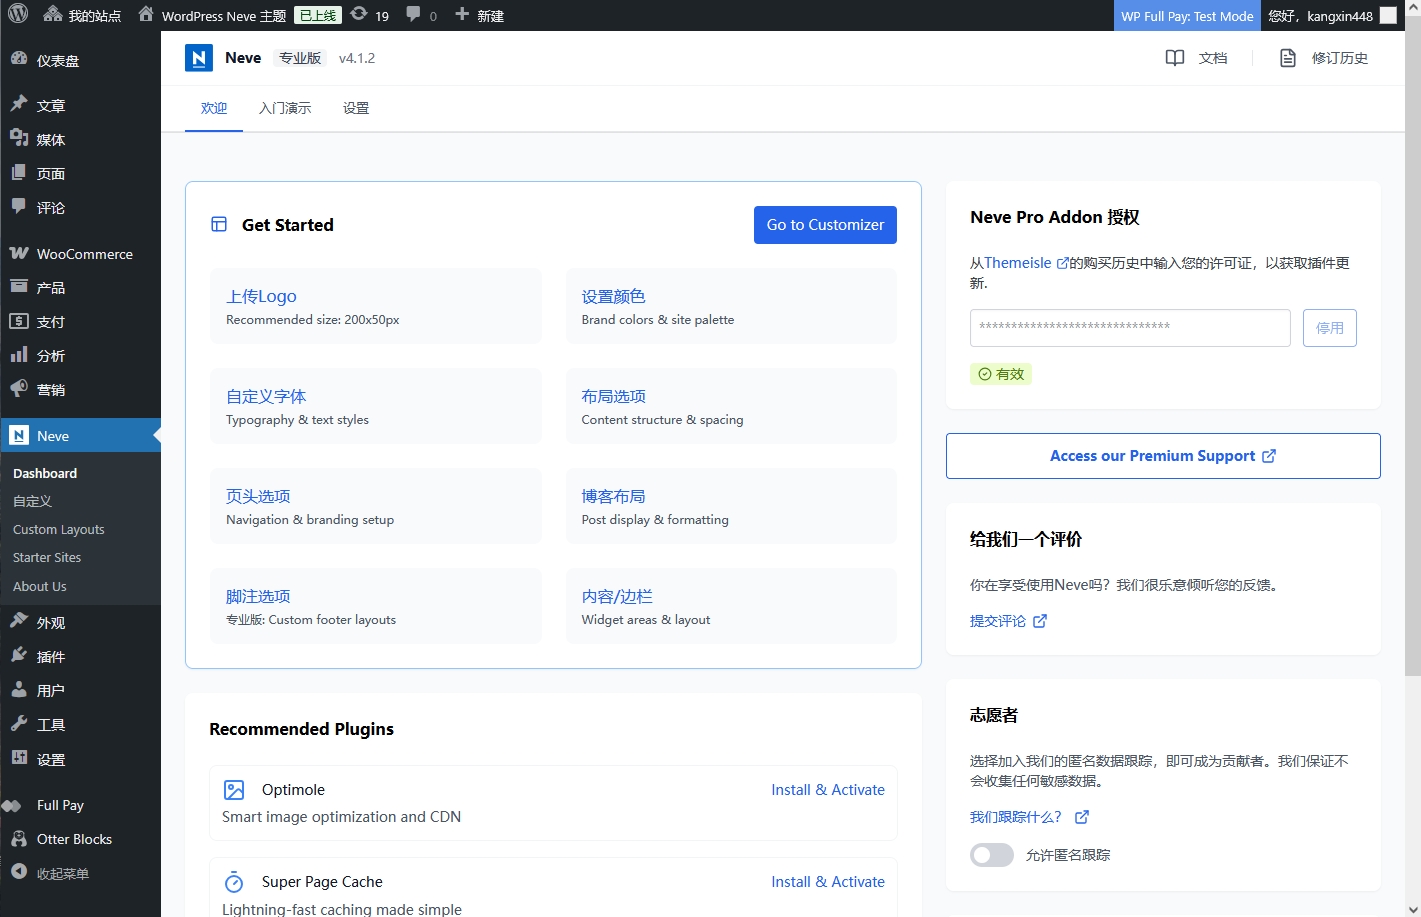Click the license key input field

pyautogui.click(x=1130, y=328)
